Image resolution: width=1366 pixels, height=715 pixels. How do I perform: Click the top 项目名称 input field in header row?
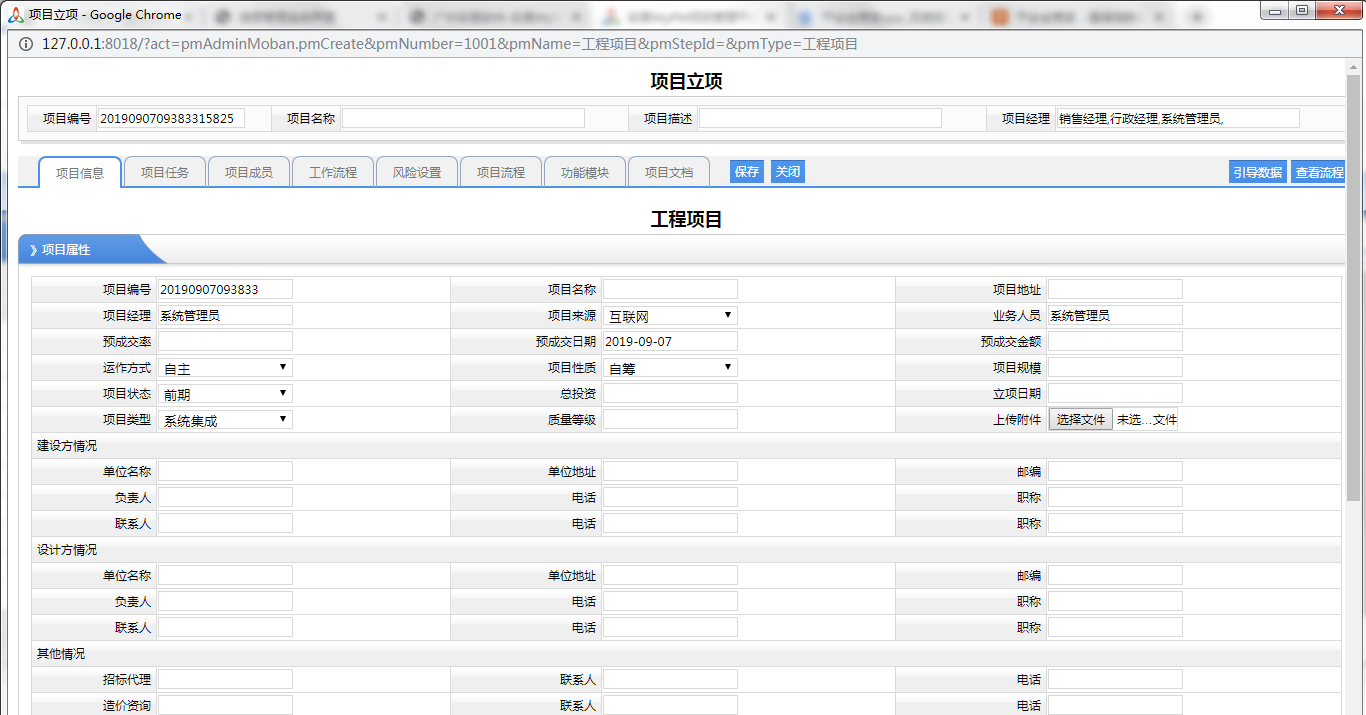(463, 118)
